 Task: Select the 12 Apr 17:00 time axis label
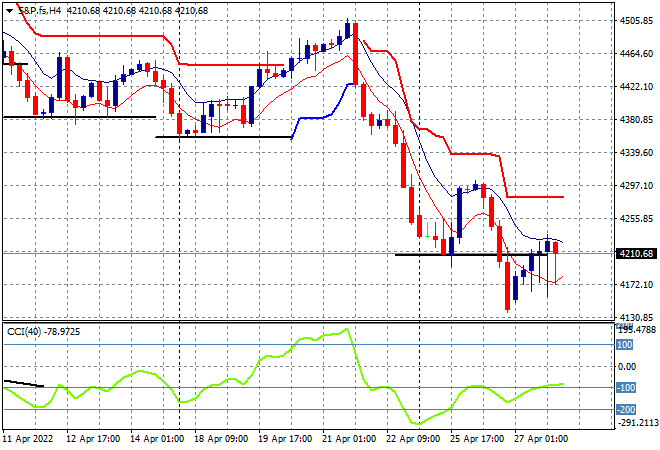point(93,439)
